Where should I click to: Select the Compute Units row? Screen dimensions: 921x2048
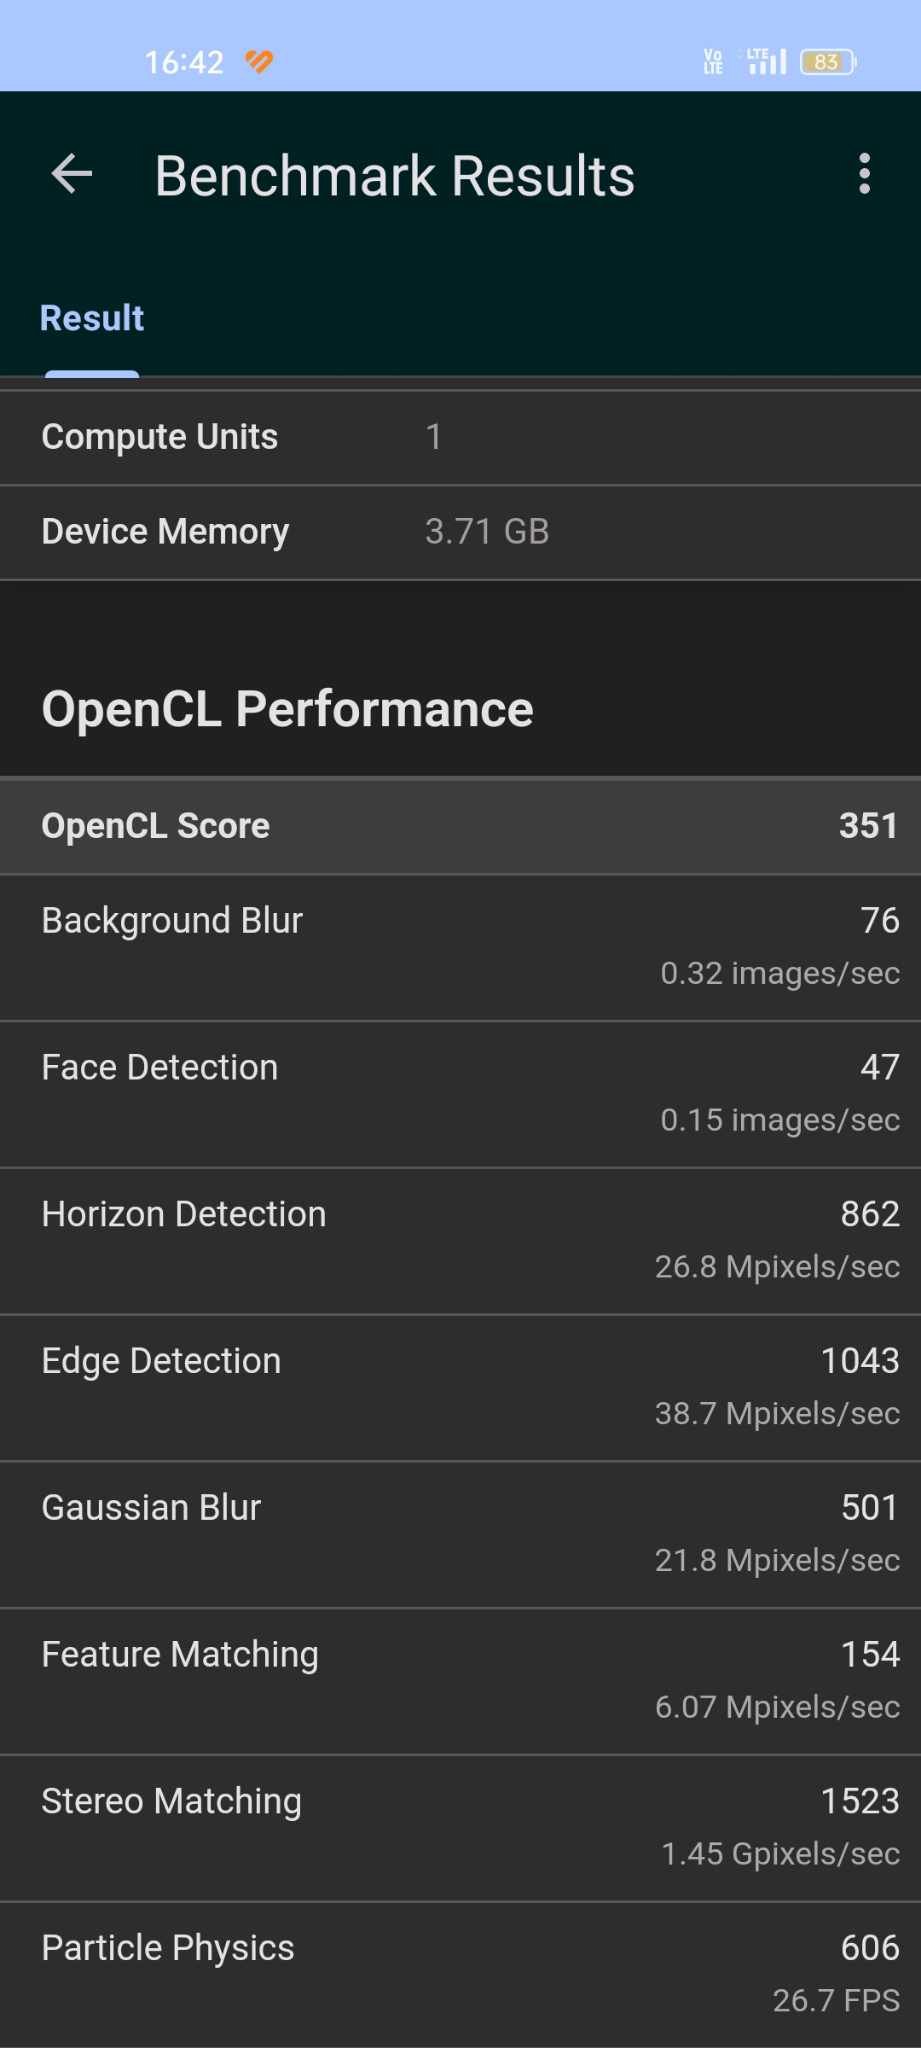click(x=460, y=437)
